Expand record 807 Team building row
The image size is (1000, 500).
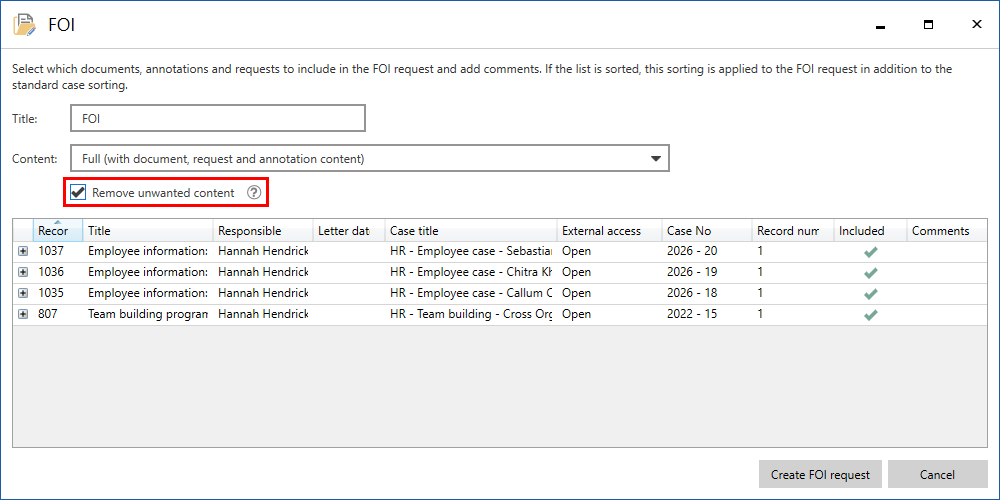[x=23, y=315]
